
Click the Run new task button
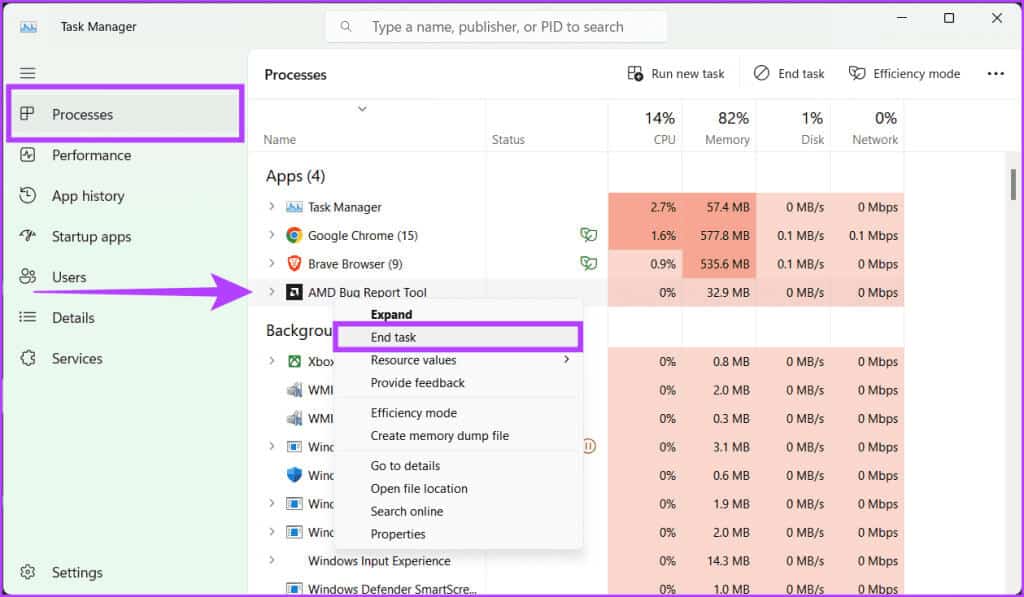click(x=676, y=74)
